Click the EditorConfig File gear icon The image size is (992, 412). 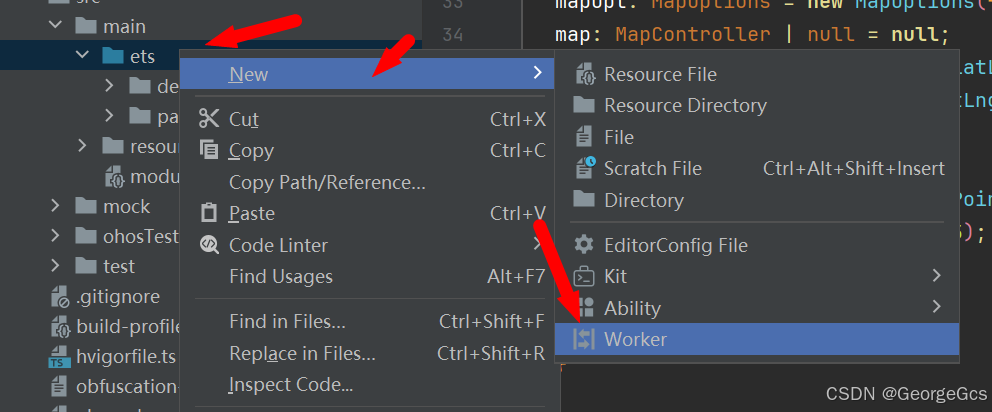tap(584, 245)
